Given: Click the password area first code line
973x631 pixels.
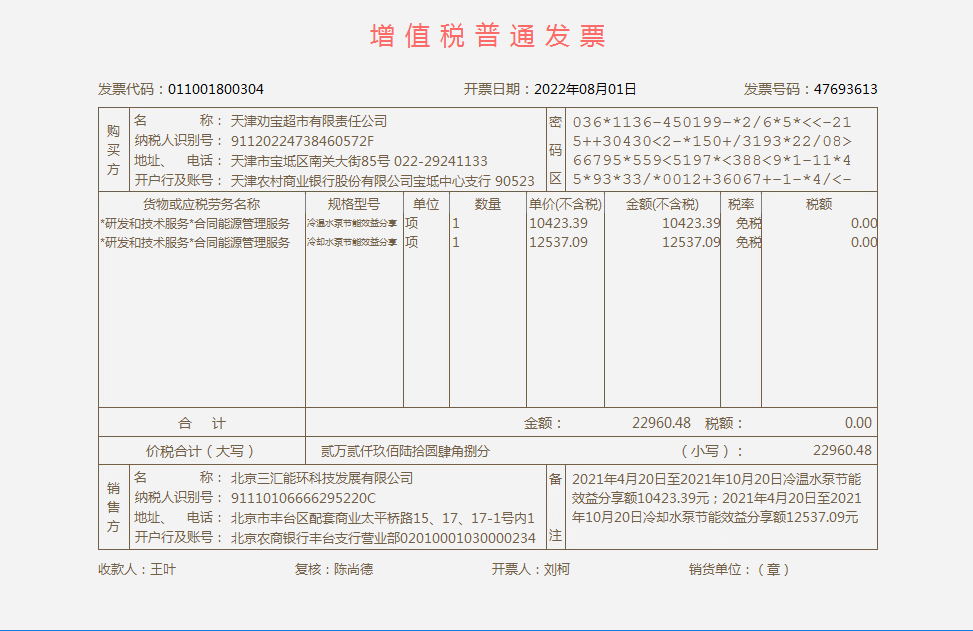Looking at the screenshot, I should click(712, 121).
